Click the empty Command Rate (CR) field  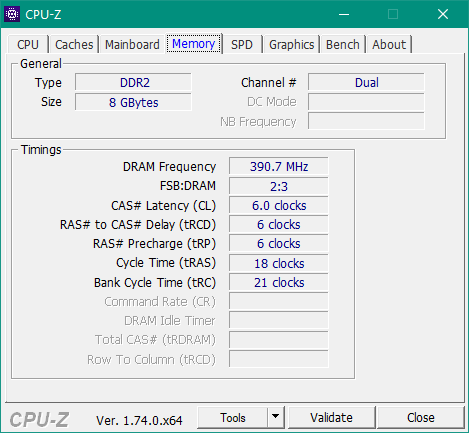(x=279, y=301)
